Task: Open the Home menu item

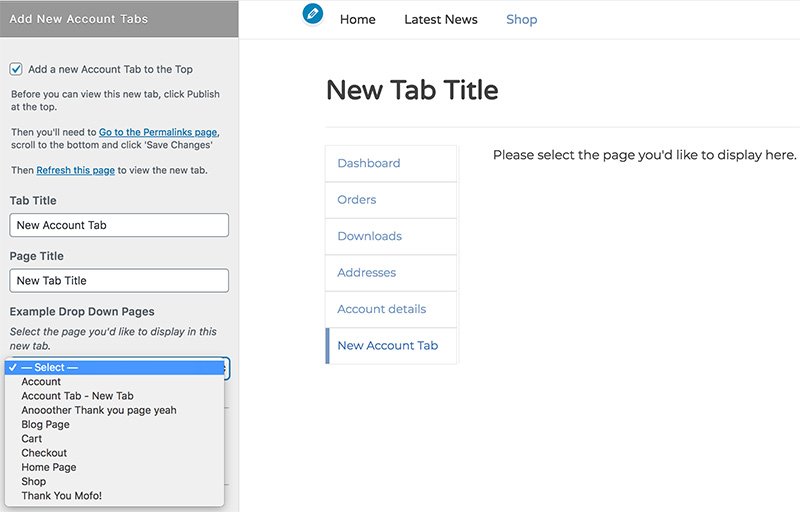Action: pos(358,19)
